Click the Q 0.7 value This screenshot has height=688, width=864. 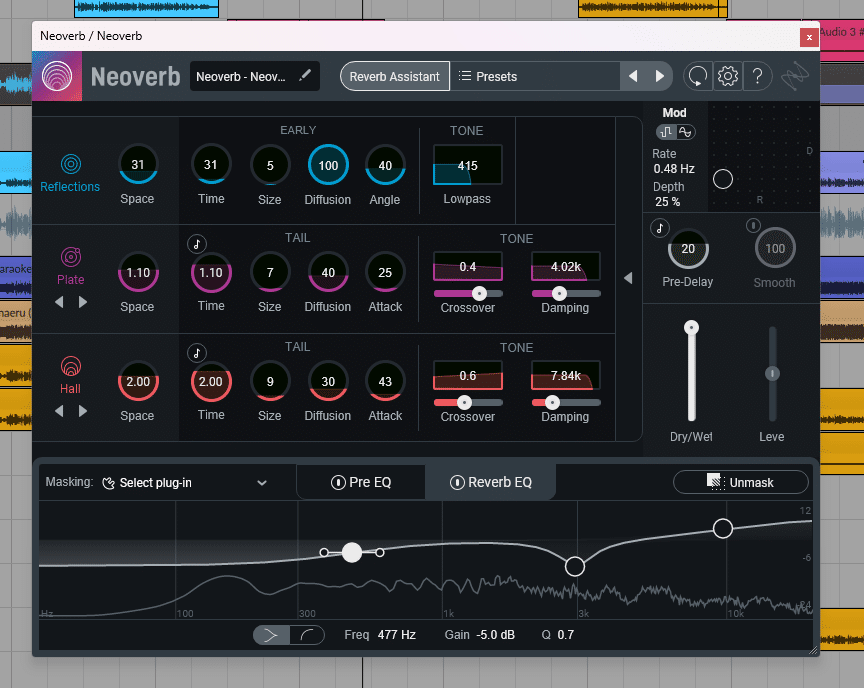coord(565,635)
